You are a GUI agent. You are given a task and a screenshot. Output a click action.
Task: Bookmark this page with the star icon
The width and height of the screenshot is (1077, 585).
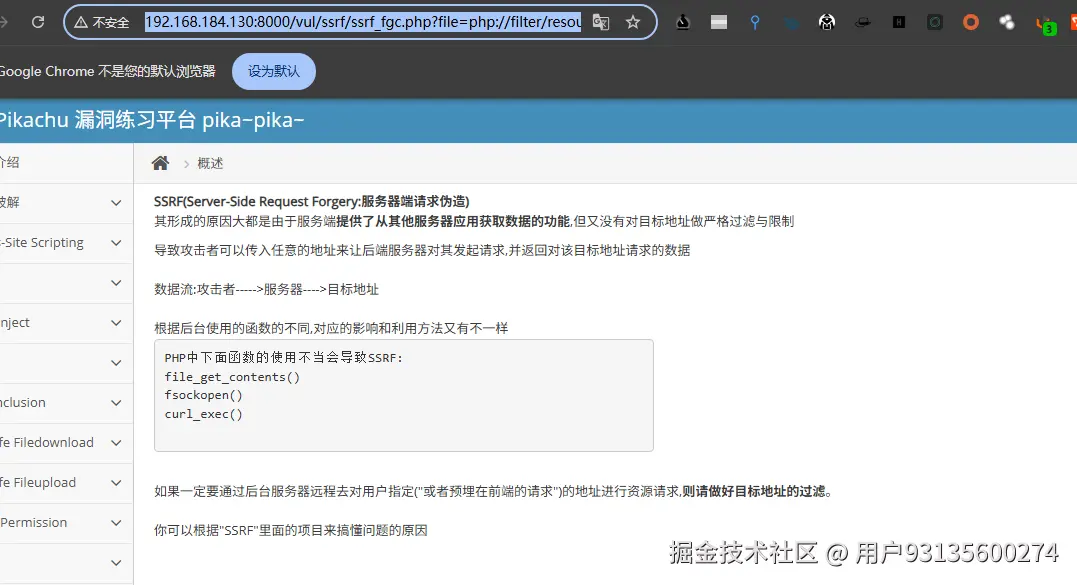633,22
